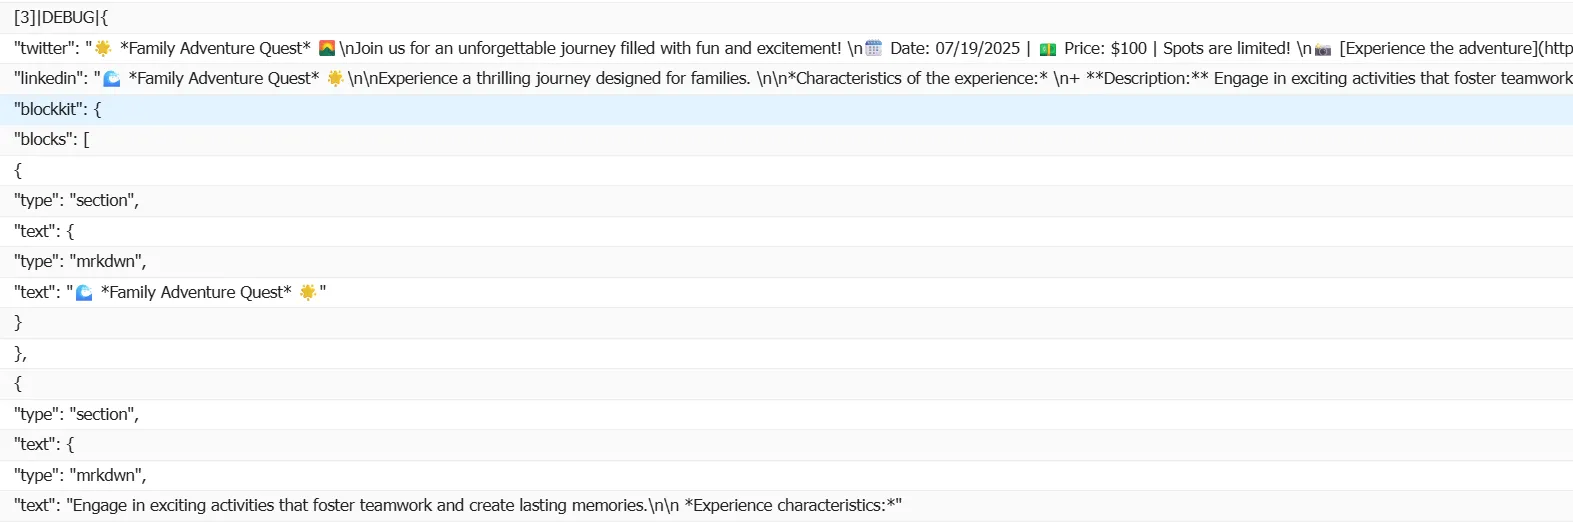Viewport: 1573px width, 522px height.
Task: Click the camera emoji before Experience the adventure
Action: coord(1323,49)
